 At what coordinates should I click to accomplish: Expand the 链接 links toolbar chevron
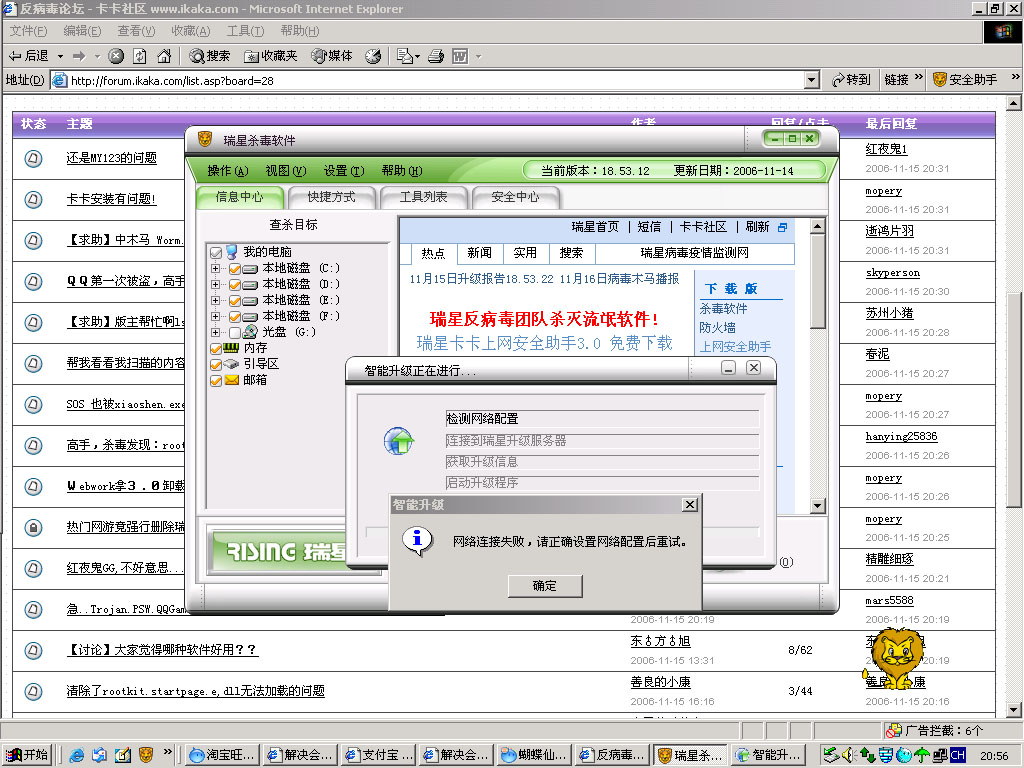pos(920,78)
